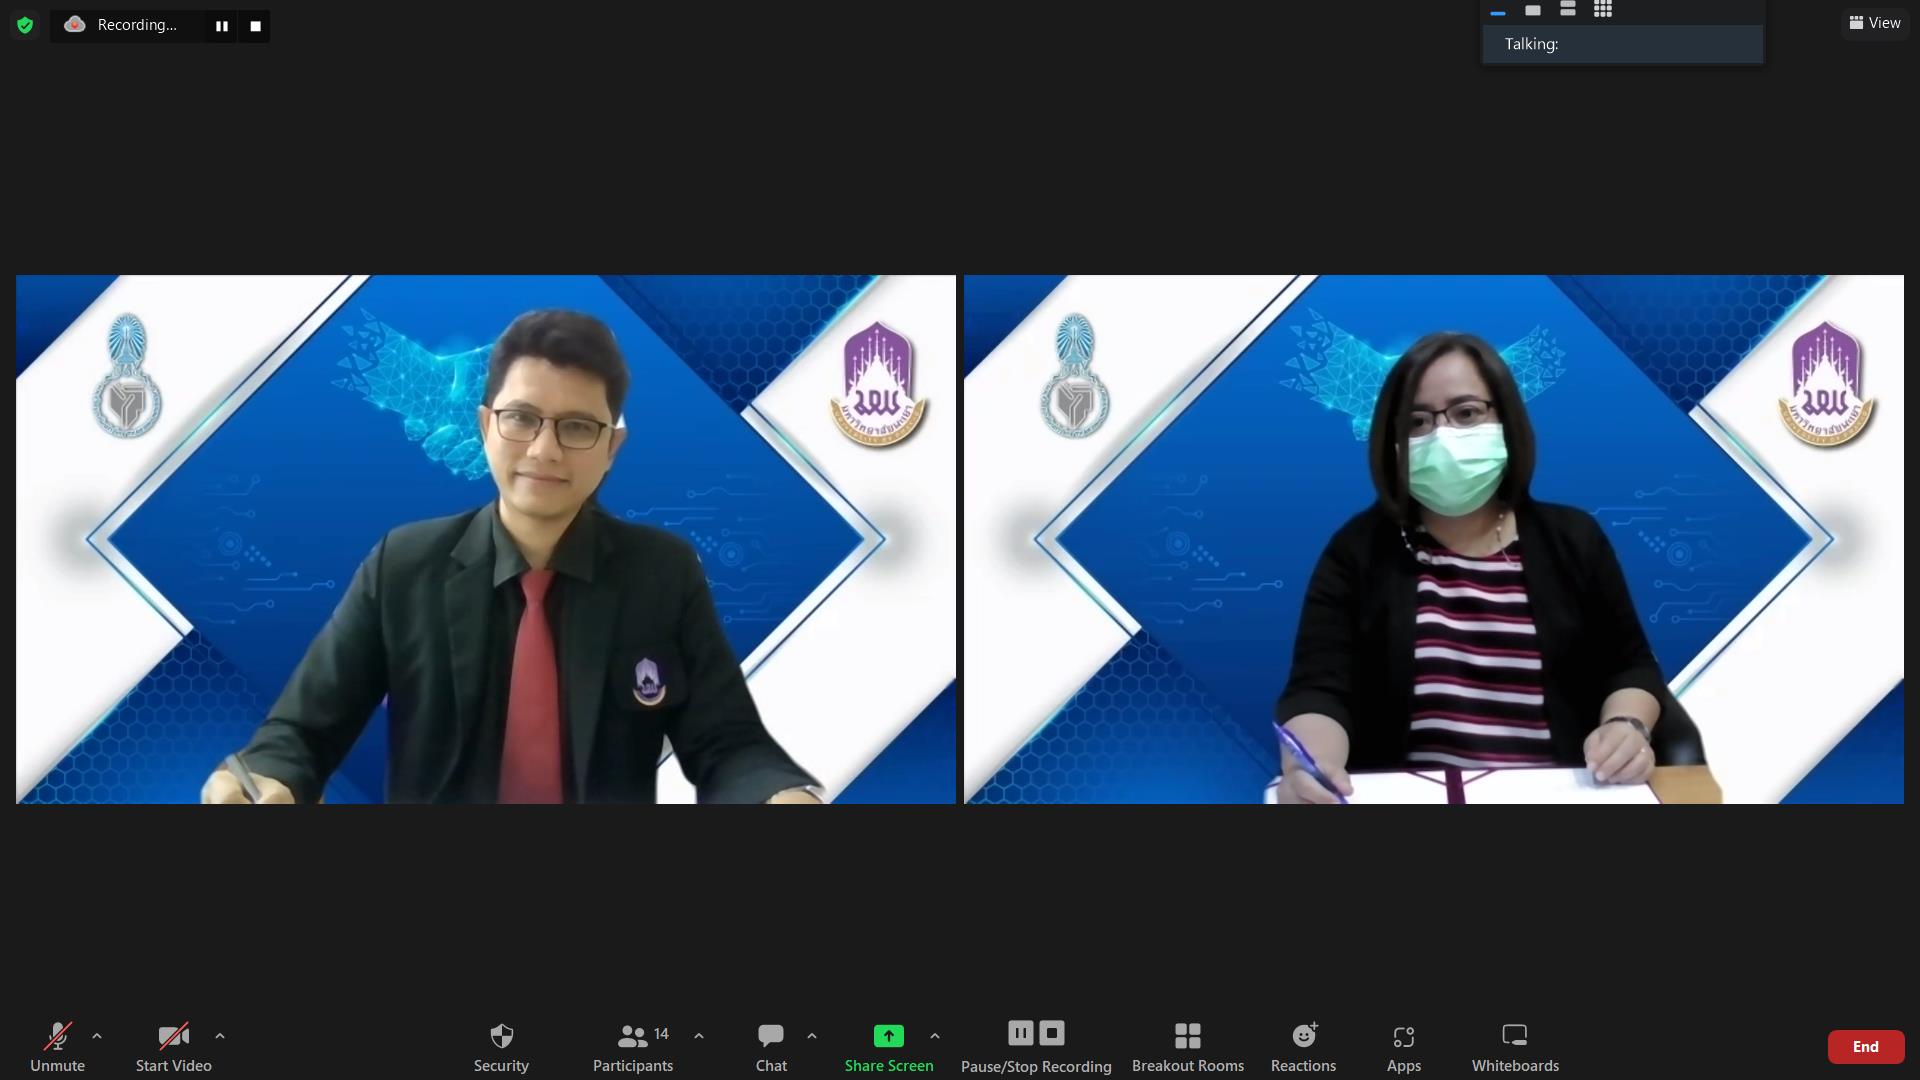Image resolution: width=1920 pixels, height=1080 pixels.
Task: Select the left participant's video tile
Action: point(486,539)
